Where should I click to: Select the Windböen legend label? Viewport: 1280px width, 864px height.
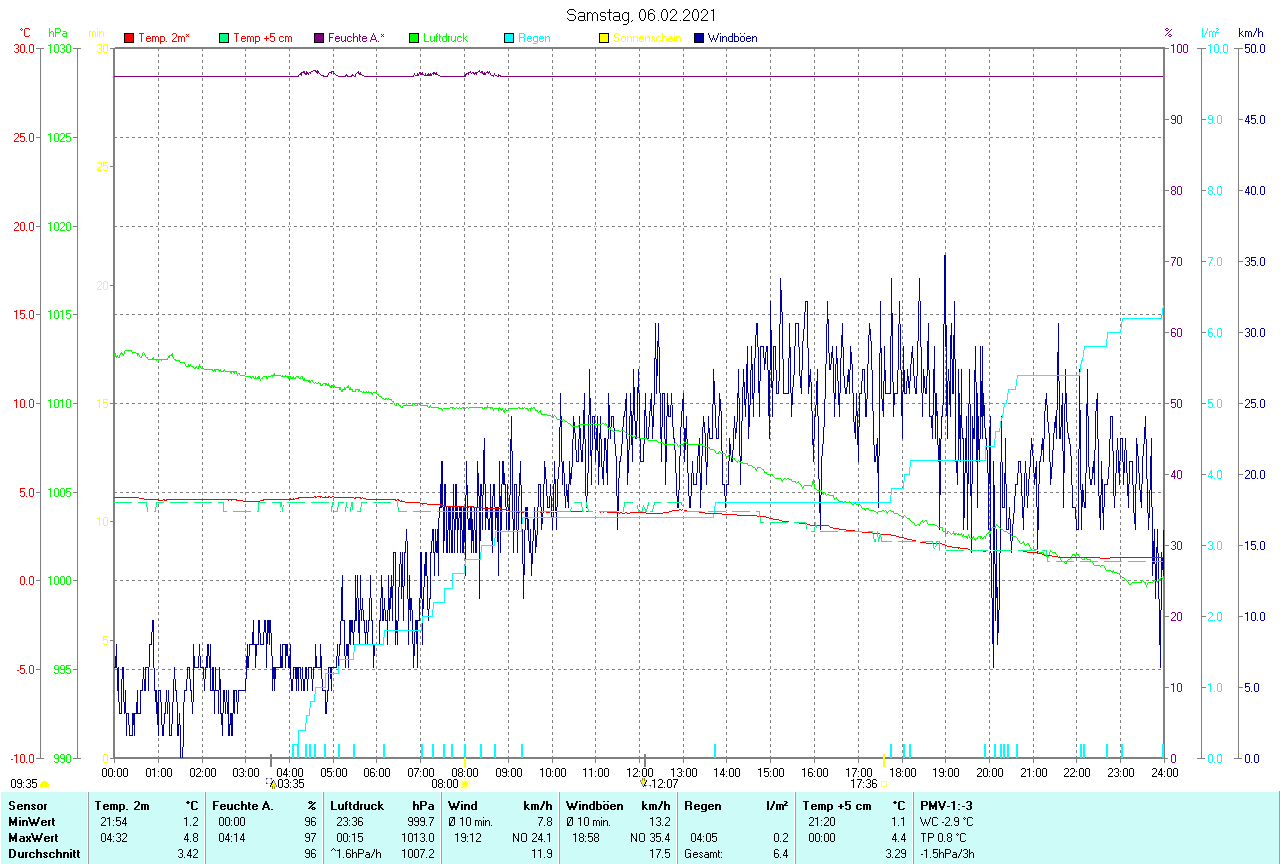pyautogui.click(x=732, y=38)
